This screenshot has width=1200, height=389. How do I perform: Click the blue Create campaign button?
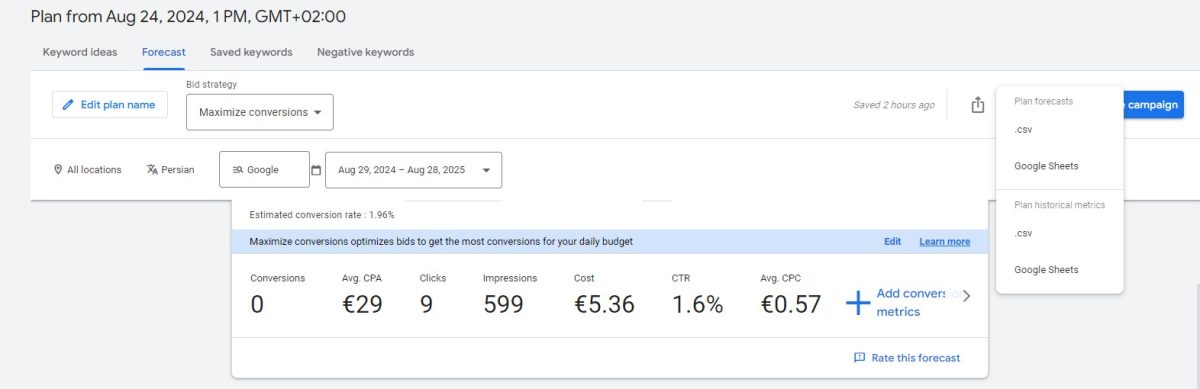point(1154,104)
